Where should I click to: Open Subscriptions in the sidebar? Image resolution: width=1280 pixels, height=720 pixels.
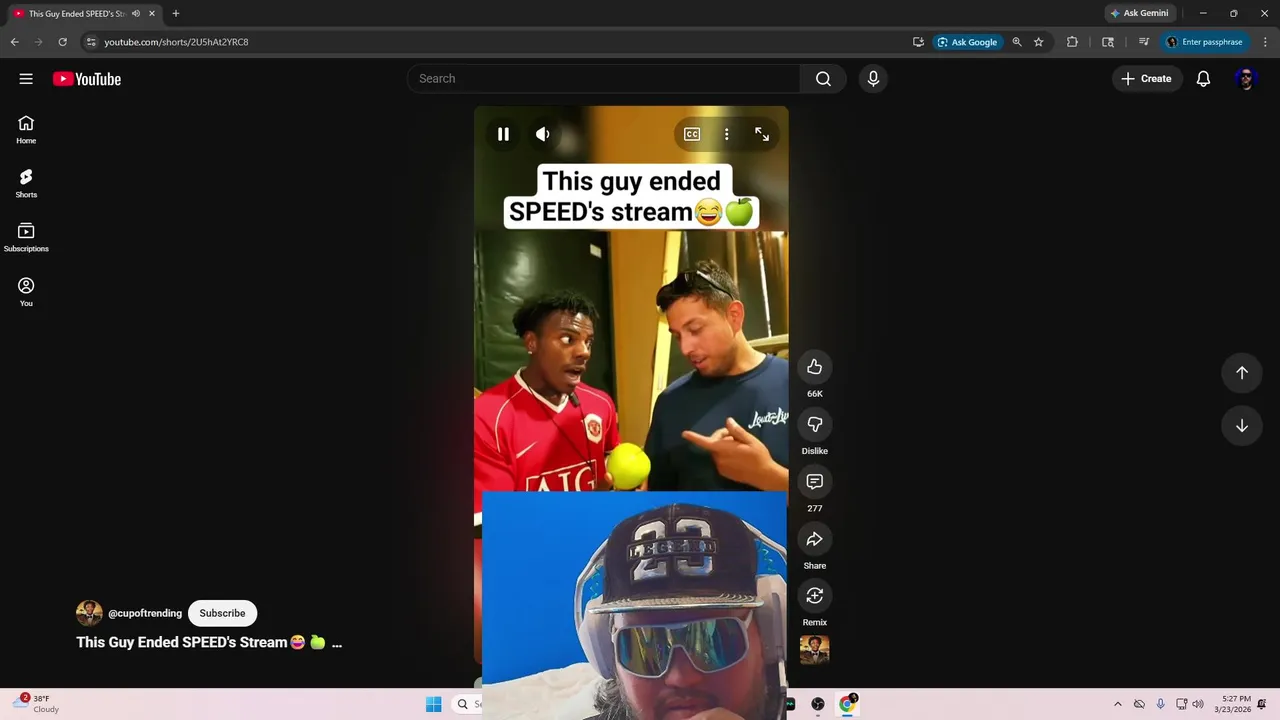pyautogui.click(x=26, y=237)
